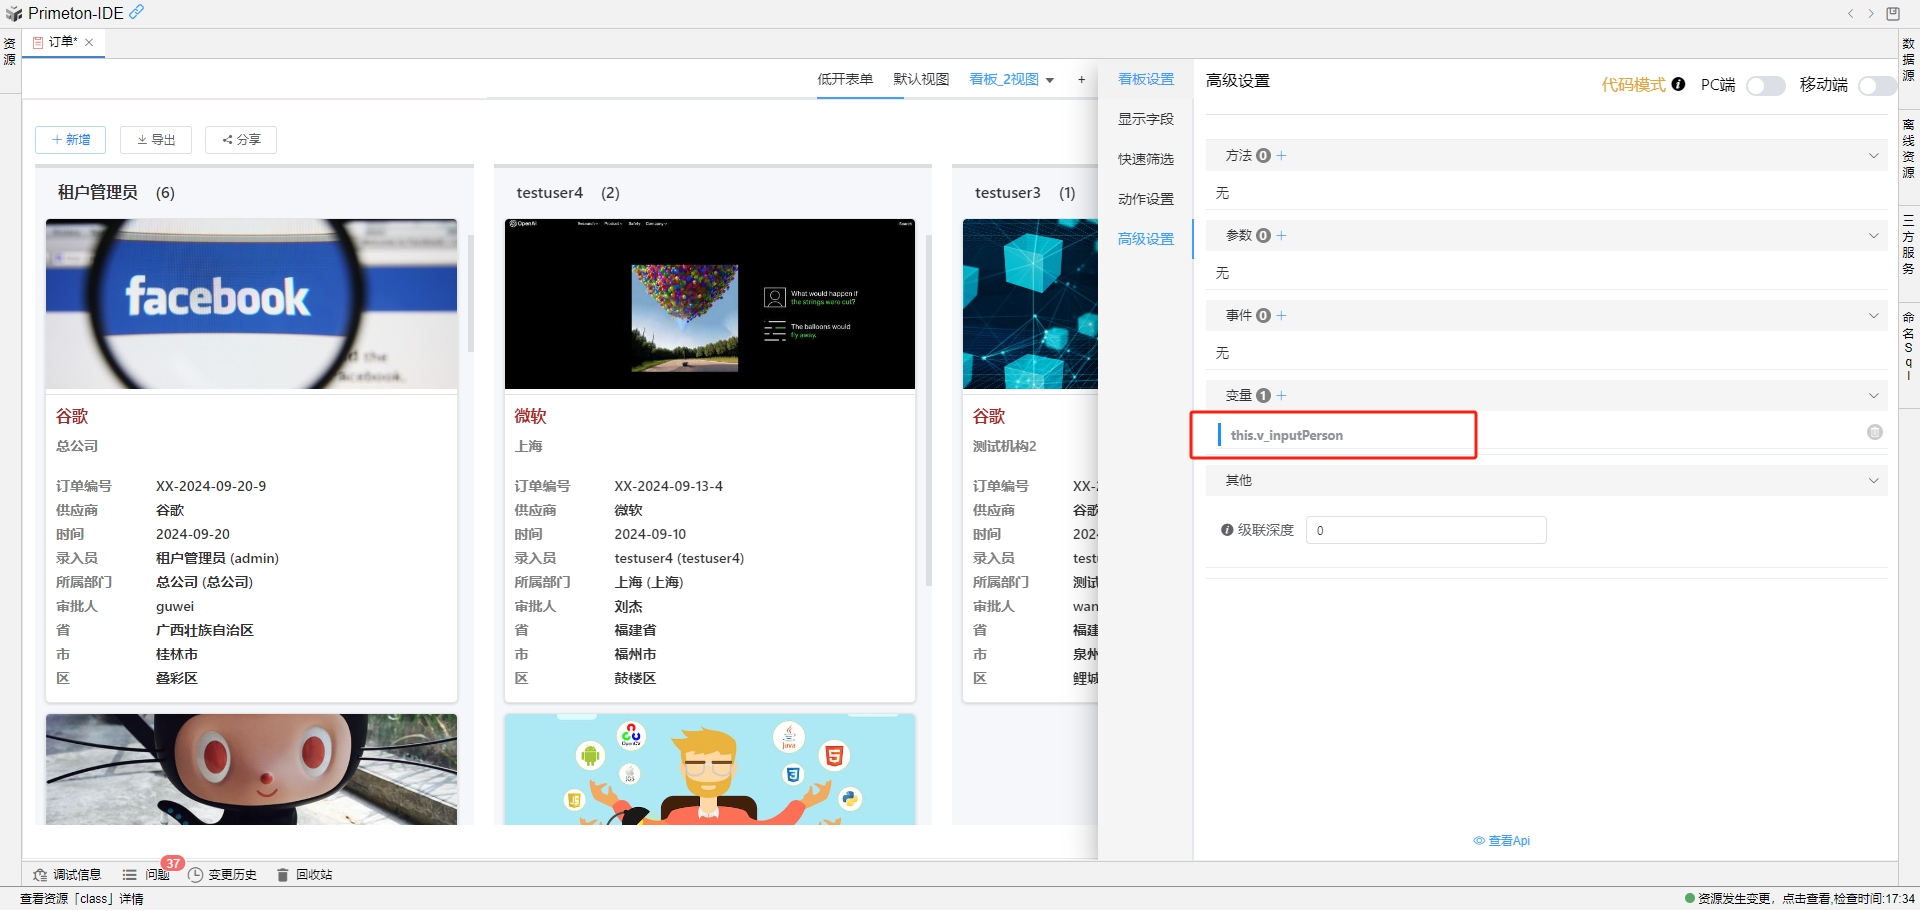Viewport: 1920px width, 911px height.
Task: Click the 代码模式 info icon
Action: [x=1678, y=85]
